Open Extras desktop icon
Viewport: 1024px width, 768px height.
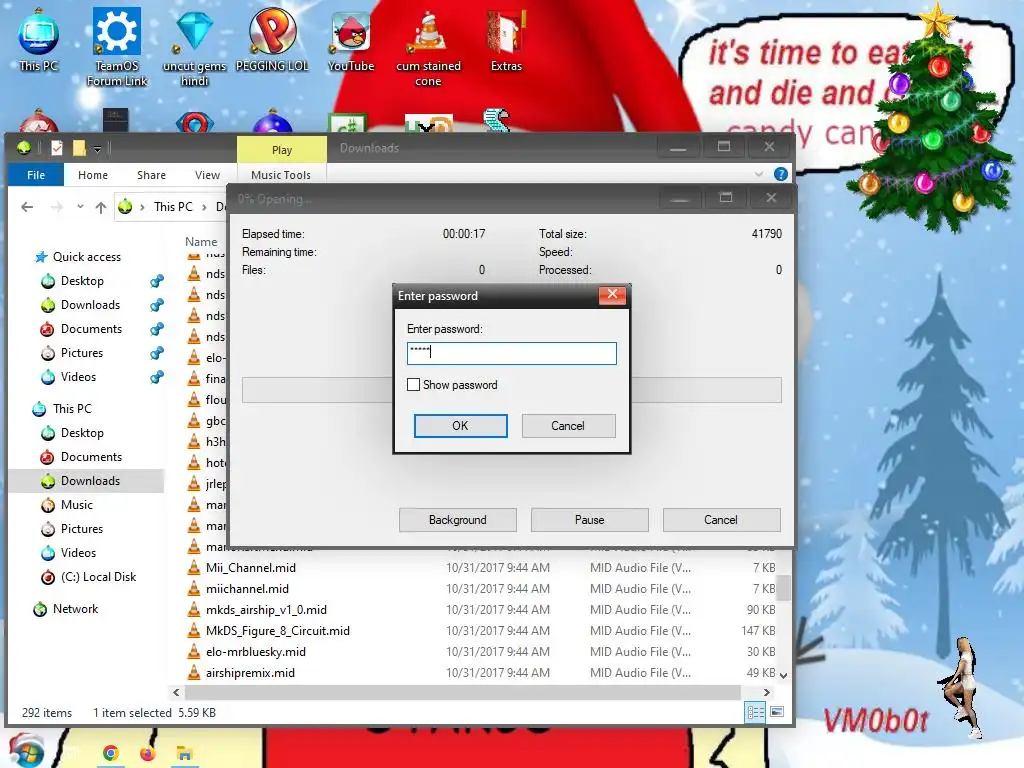click(x=506, y=39)
